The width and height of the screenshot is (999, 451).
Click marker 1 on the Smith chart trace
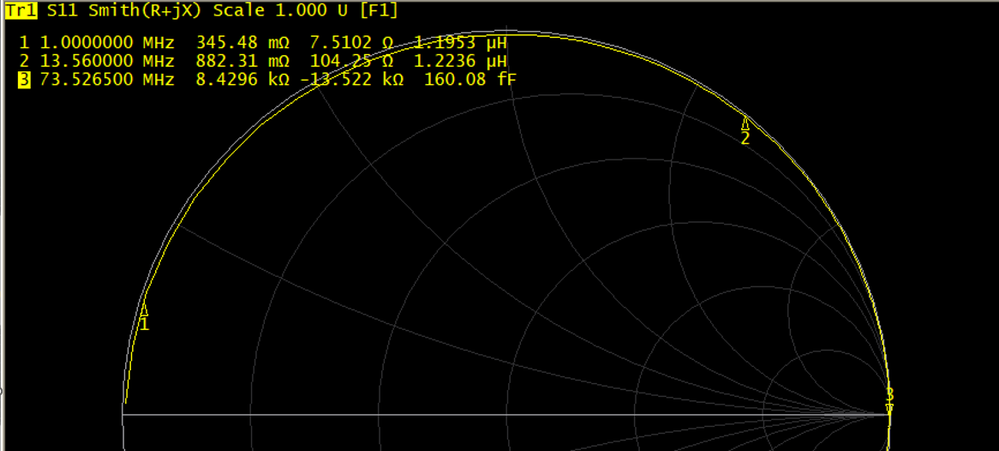(145, 317)
